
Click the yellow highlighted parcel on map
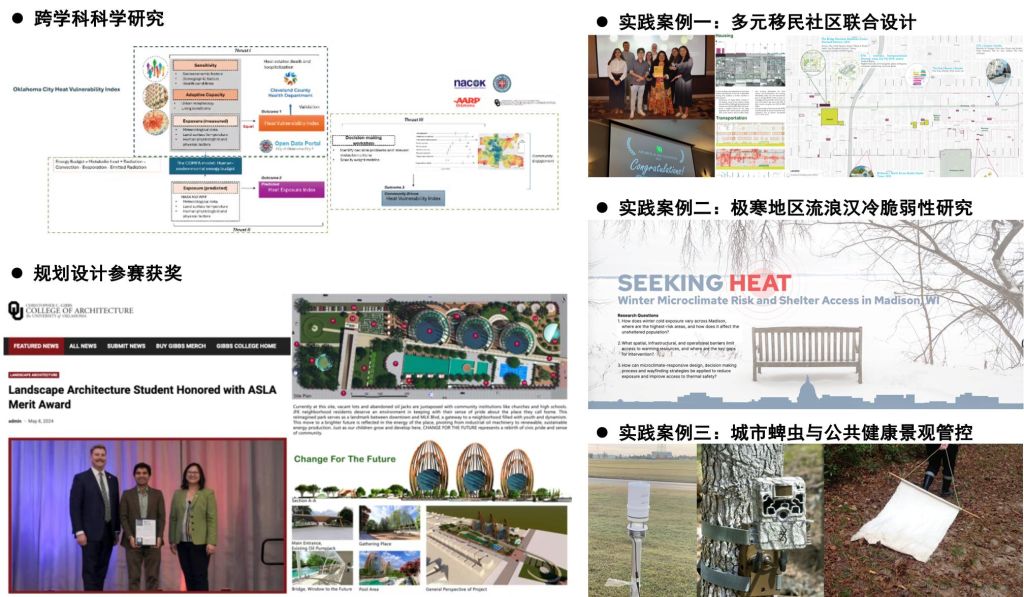tap(830, 117)
